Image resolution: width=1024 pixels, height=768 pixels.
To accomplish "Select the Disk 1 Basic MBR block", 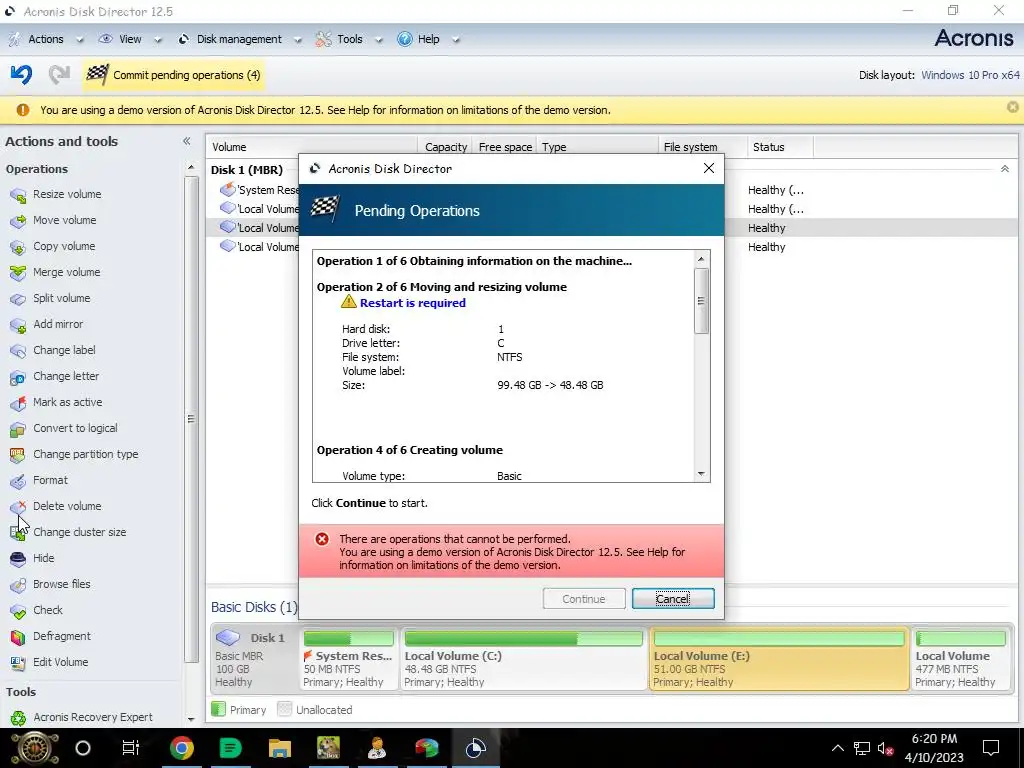I will [x=255, y=658].
